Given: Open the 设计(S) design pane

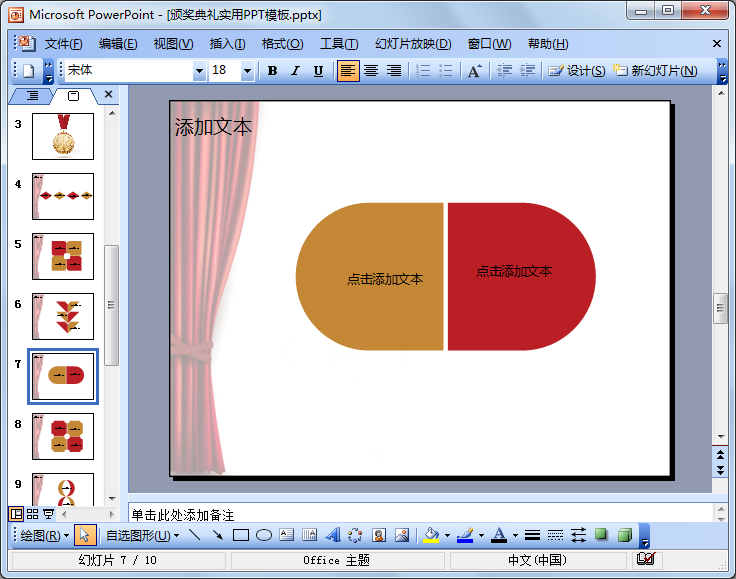Looking at the screenshot, I should [577, 71].
